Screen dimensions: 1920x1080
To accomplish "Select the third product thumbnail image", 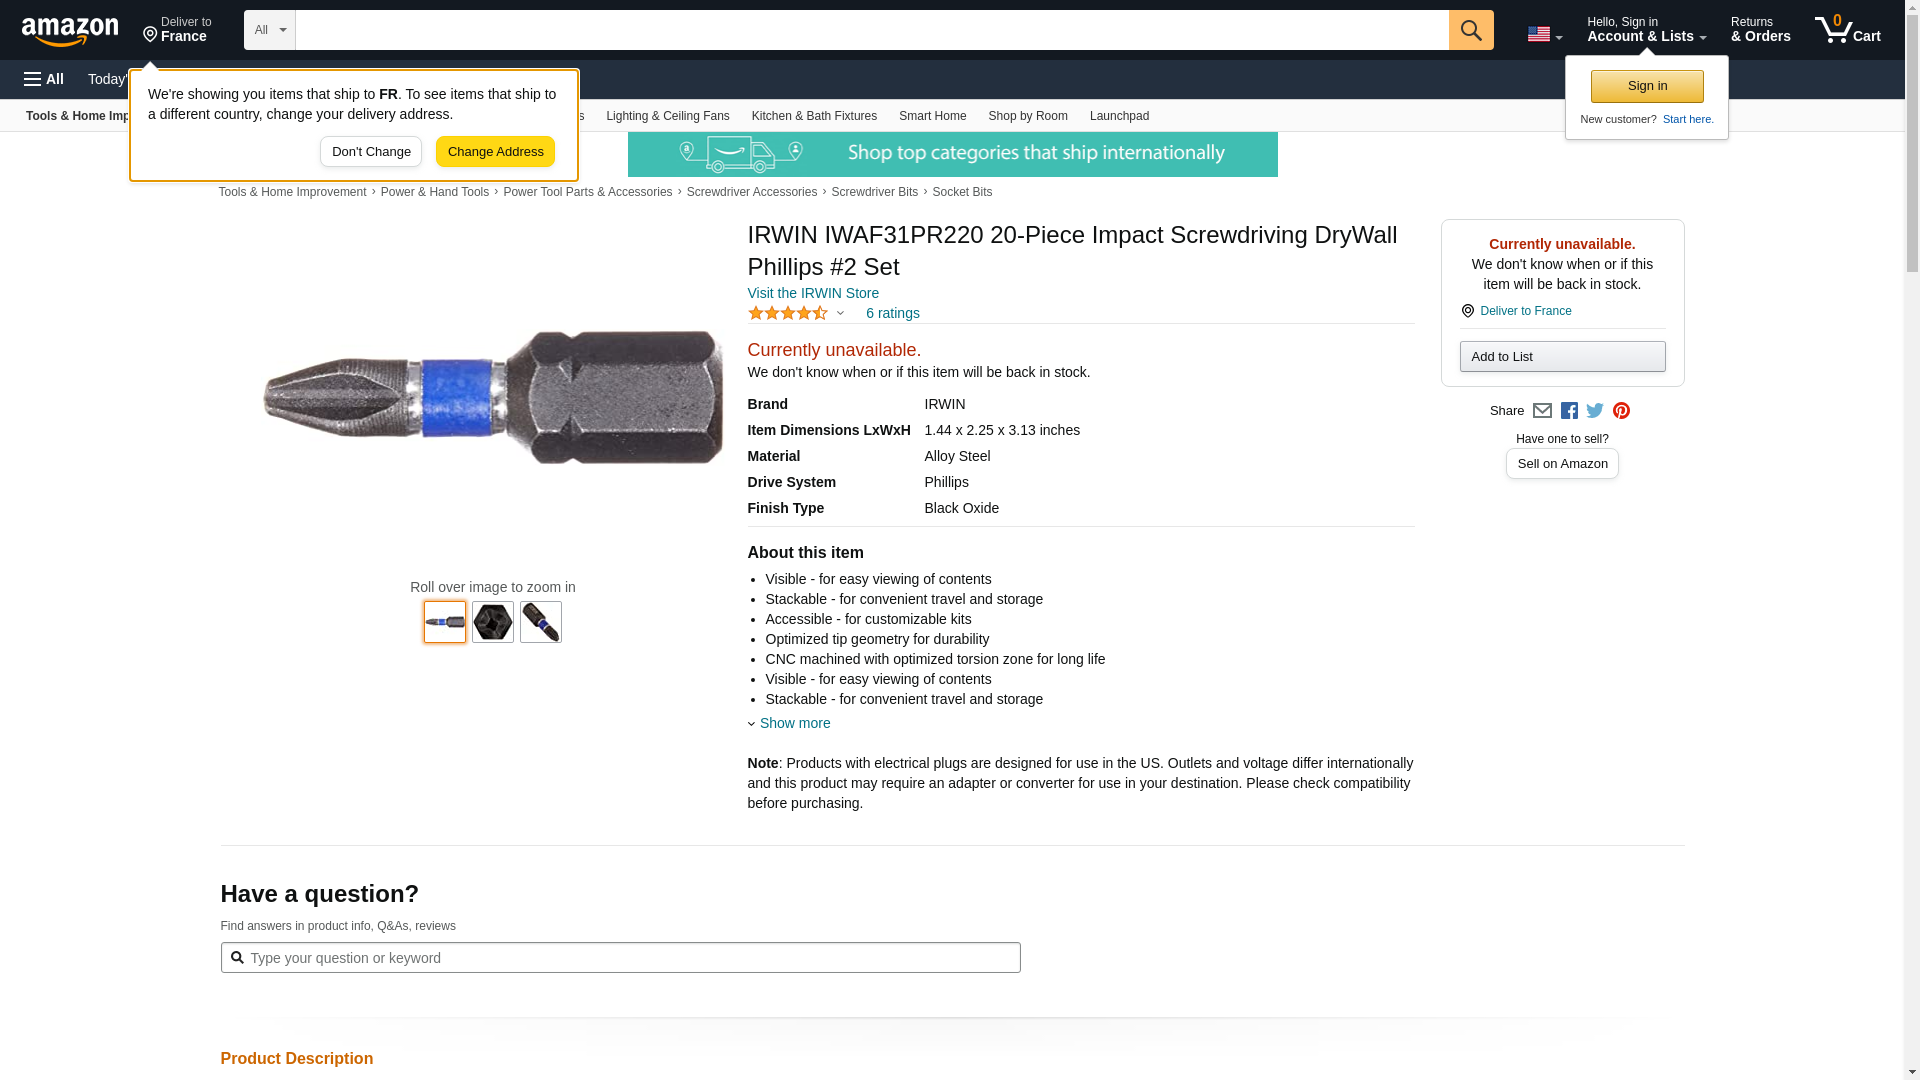I will pyautogui.click(x=541, y=622).
